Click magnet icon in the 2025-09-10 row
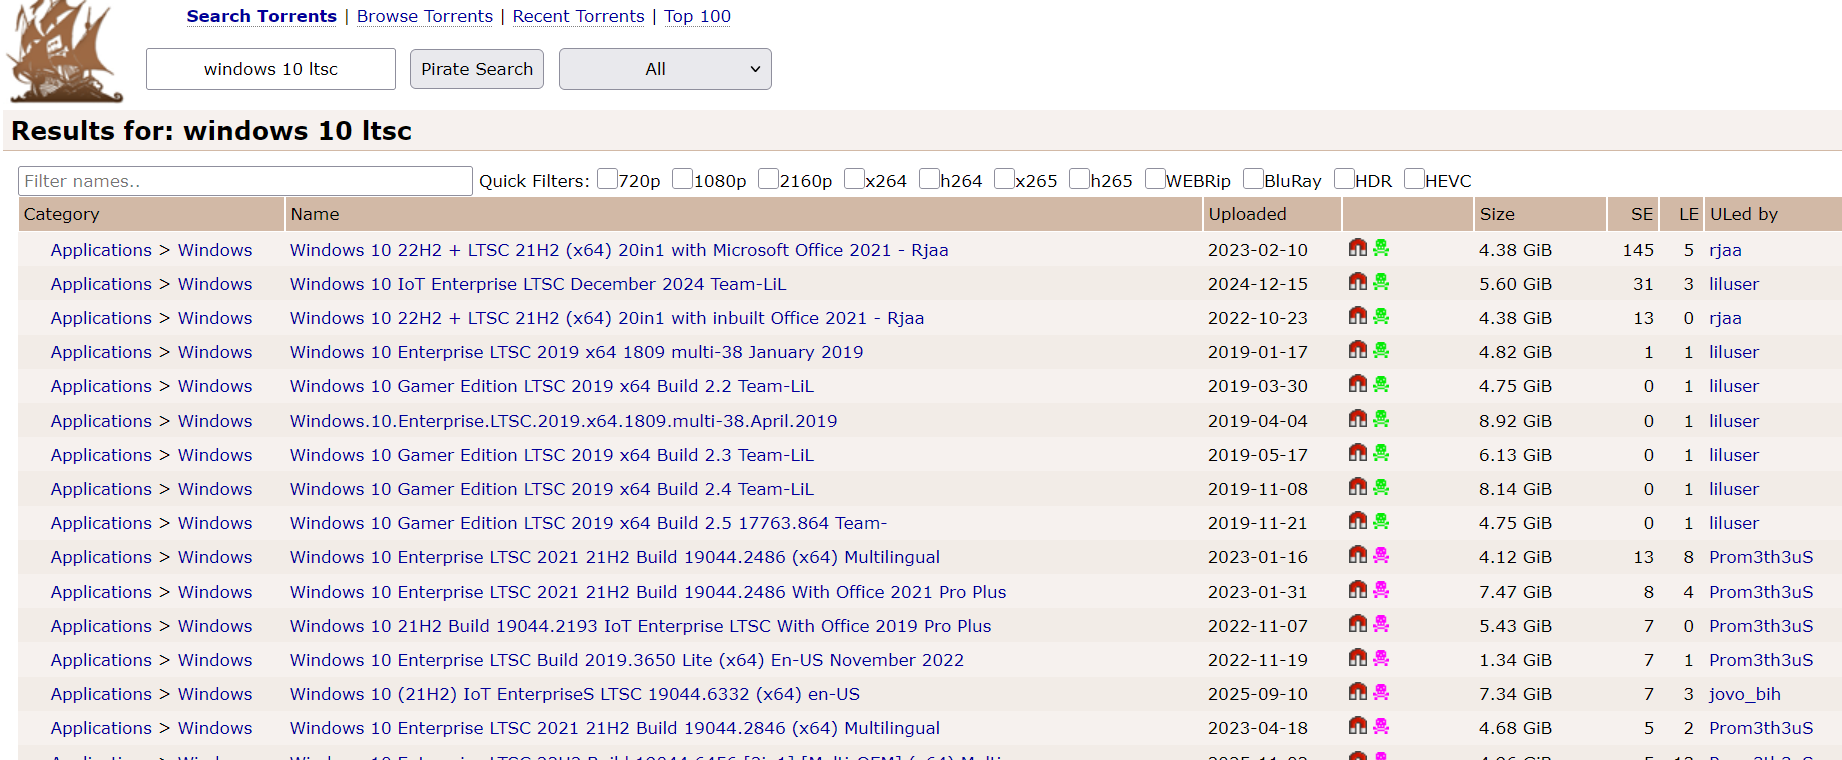The image size is (1842, 760). (x=1357, y=692)
